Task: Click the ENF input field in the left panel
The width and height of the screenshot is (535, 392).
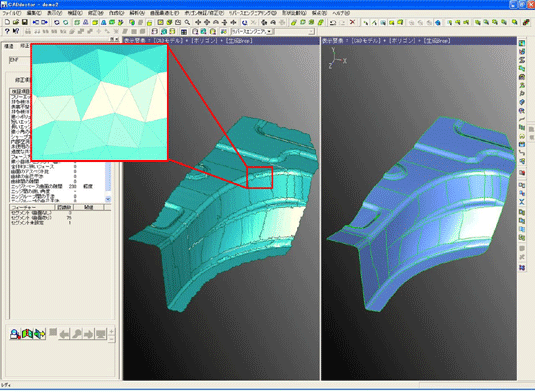Action: coord(20,60)
